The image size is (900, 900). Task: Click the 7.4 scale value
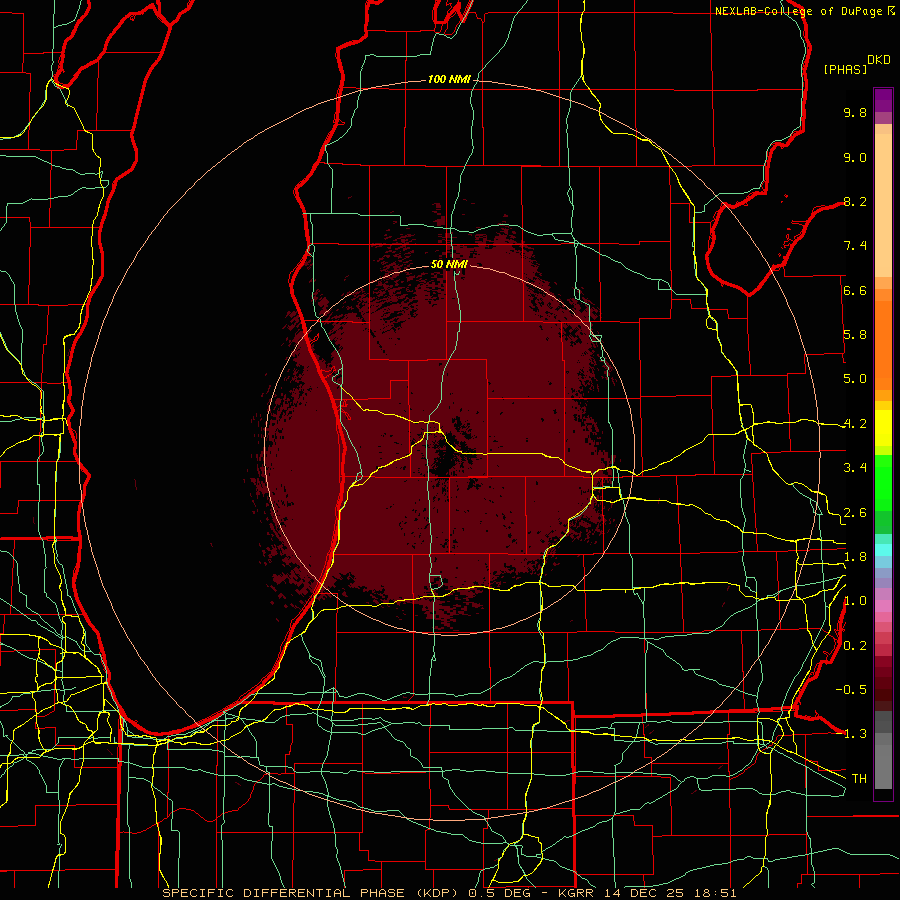(855, 246)
